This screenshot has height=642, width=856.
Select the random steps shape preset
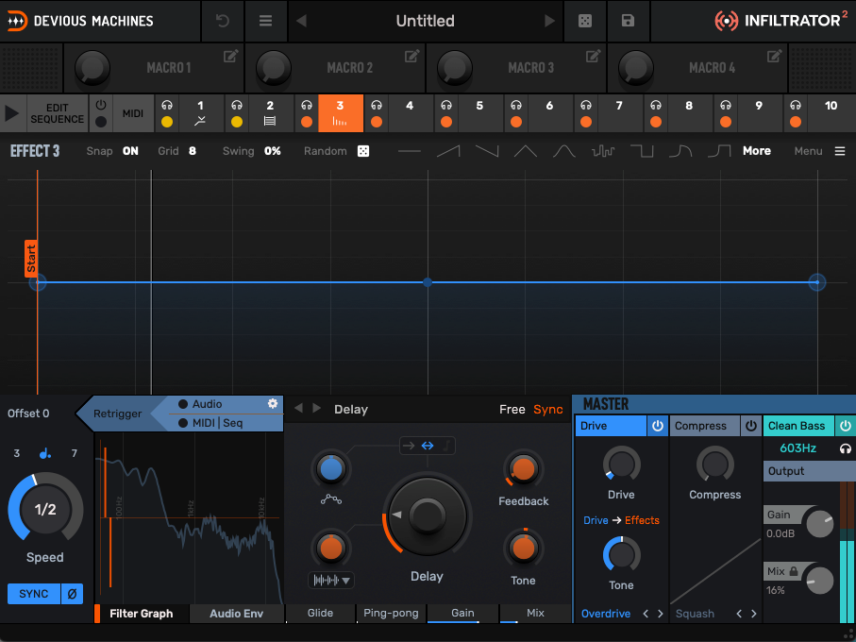(603, 151)
